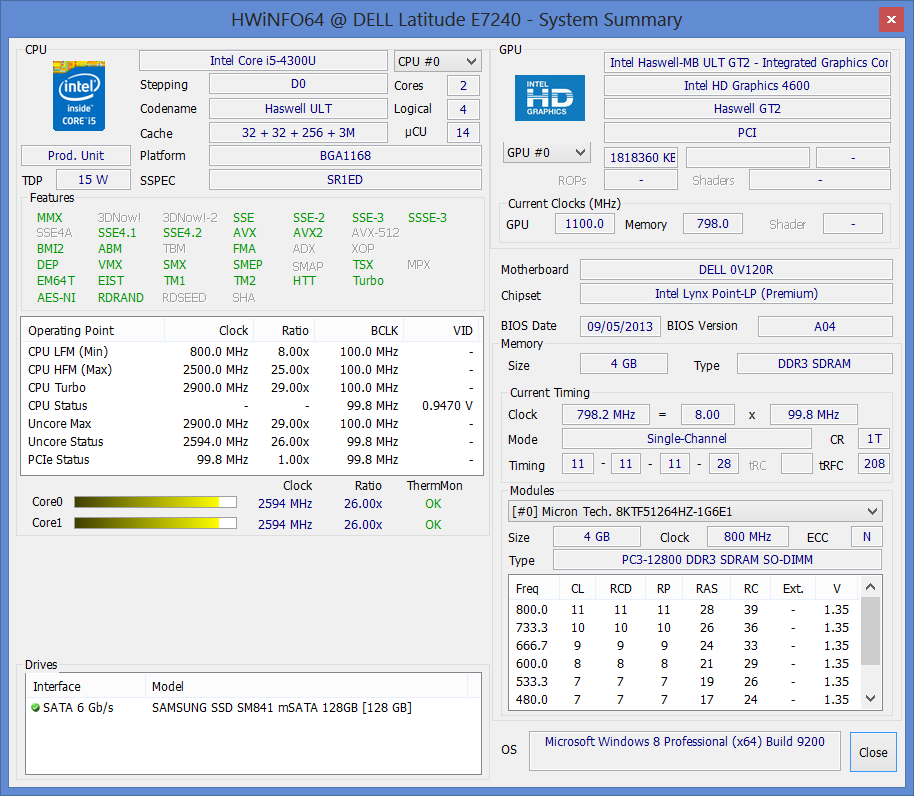The width and height of the screenshot is (914, 796).
Task: Click the Prod. Unit button
Action: [76, 156]
